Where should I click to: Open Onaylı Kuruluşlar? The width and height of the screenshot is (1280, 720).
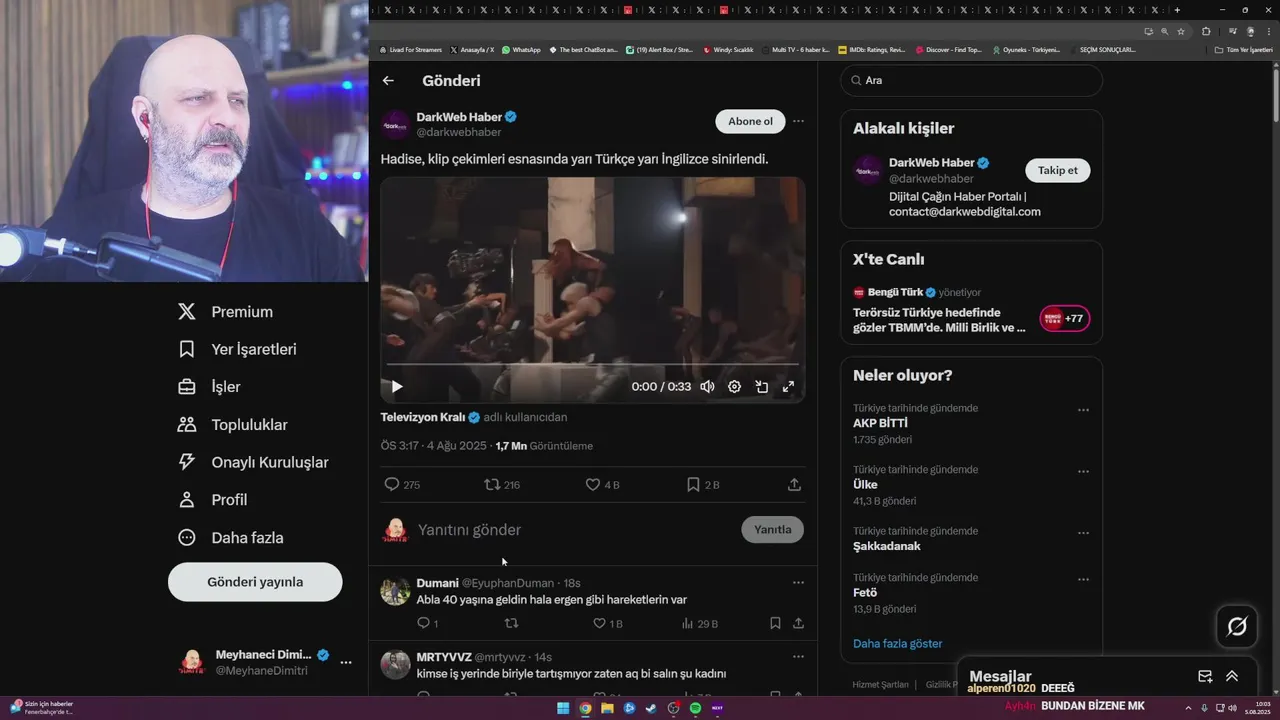[x=254, y=462]
